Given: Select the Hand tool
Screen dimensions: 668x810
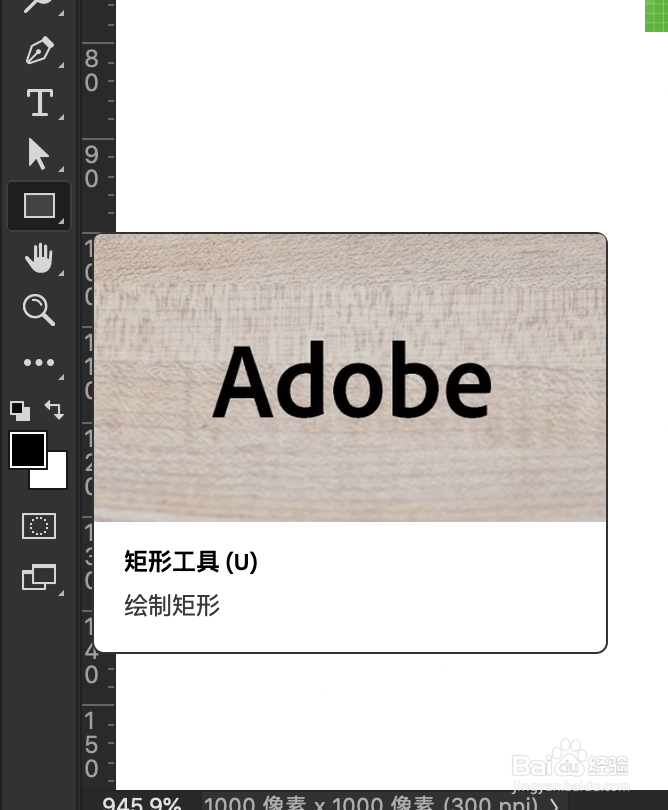Looking at the screenshot, I should (39, 257).
